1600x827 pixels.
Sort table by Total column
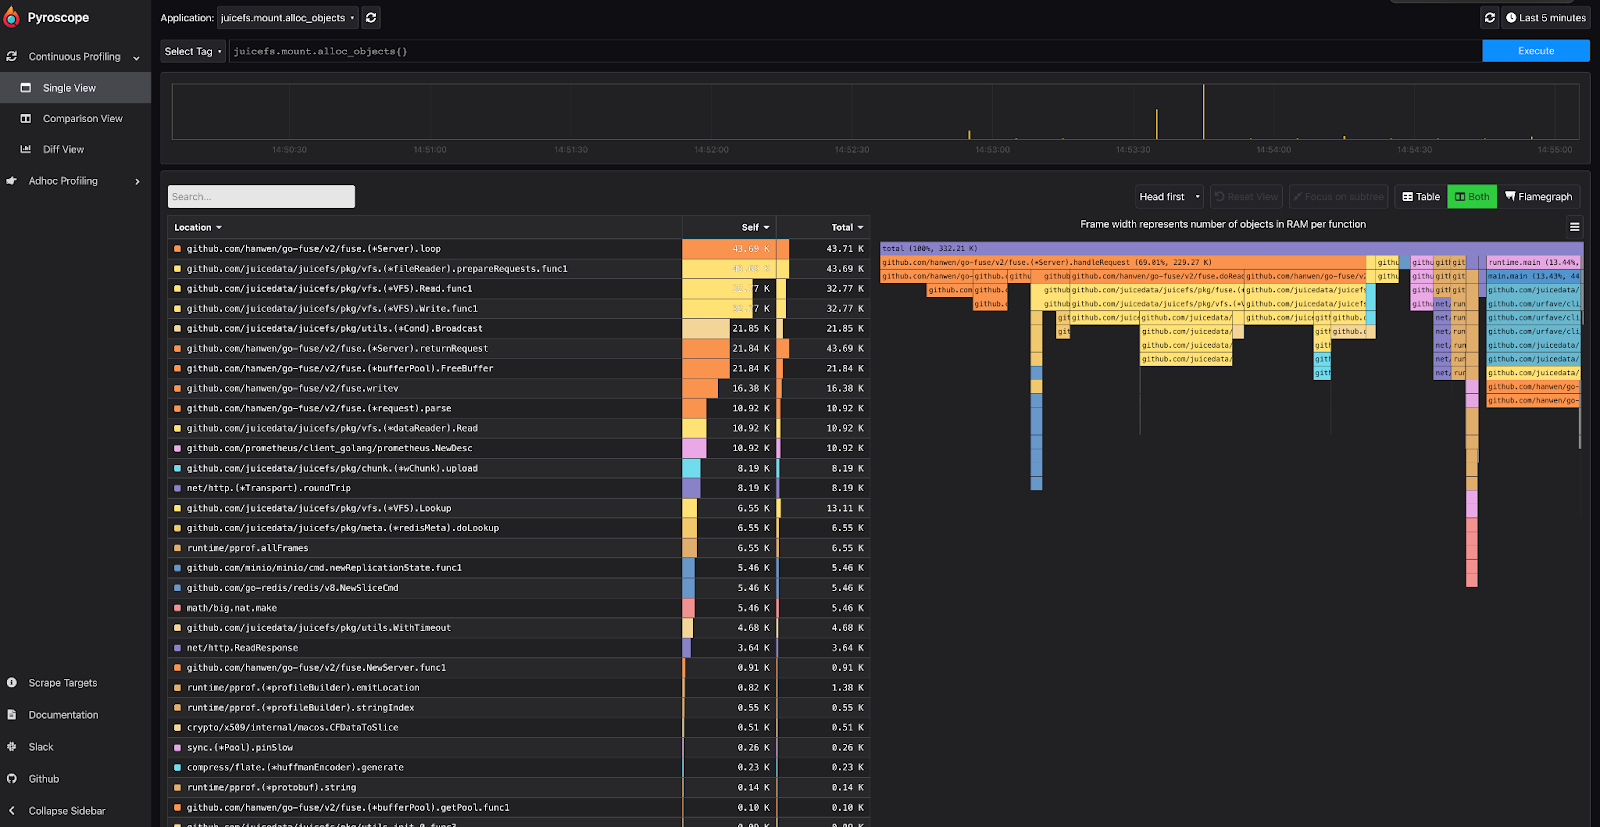pos(848,228)
